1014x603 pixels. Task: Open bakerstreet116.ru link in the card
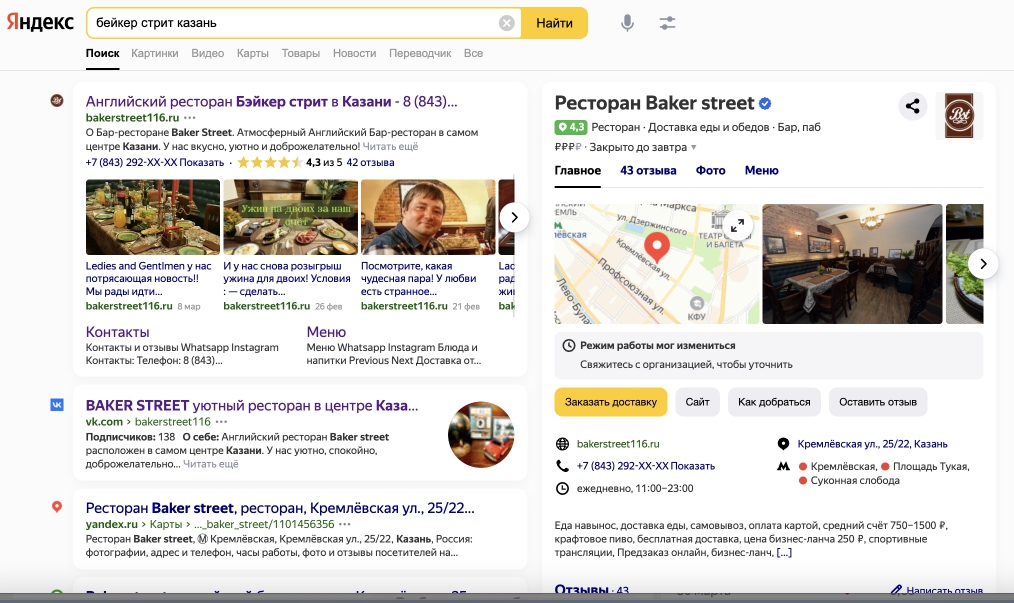click(x=618, y=444)
